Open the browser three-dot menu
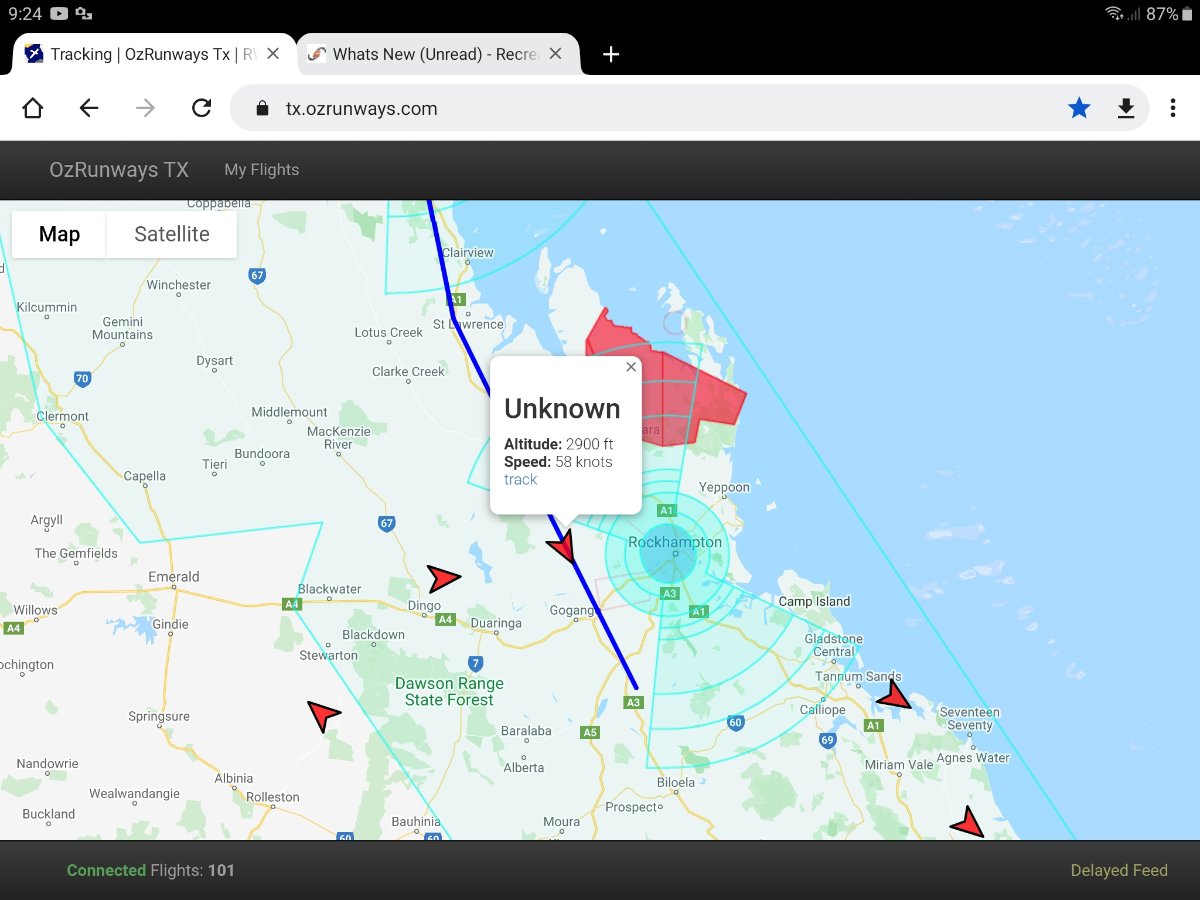Screen dimensions: 1200x900 tap(1173, 108)
